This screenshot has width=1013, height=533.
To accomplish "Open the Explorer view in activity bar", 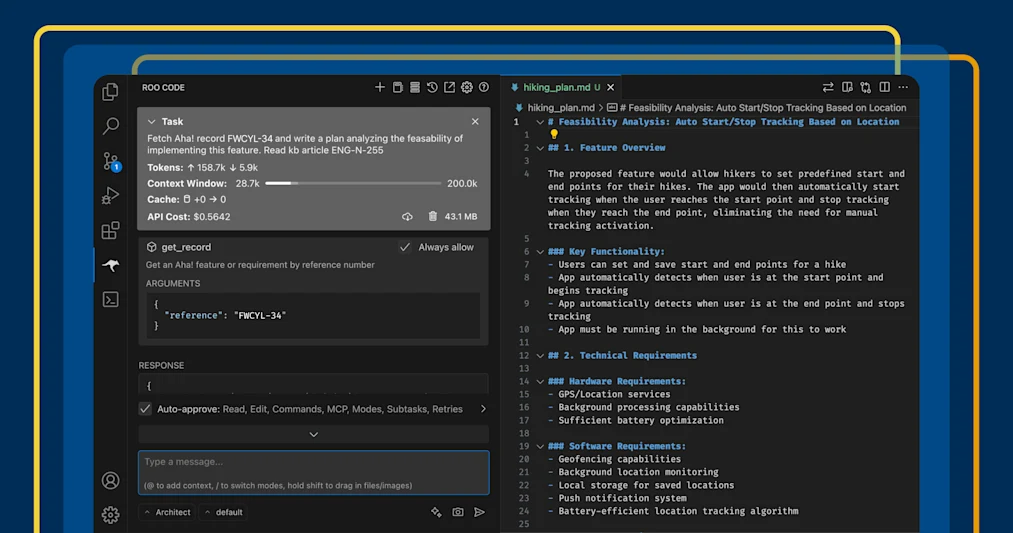I will click(x=110, y=92).
